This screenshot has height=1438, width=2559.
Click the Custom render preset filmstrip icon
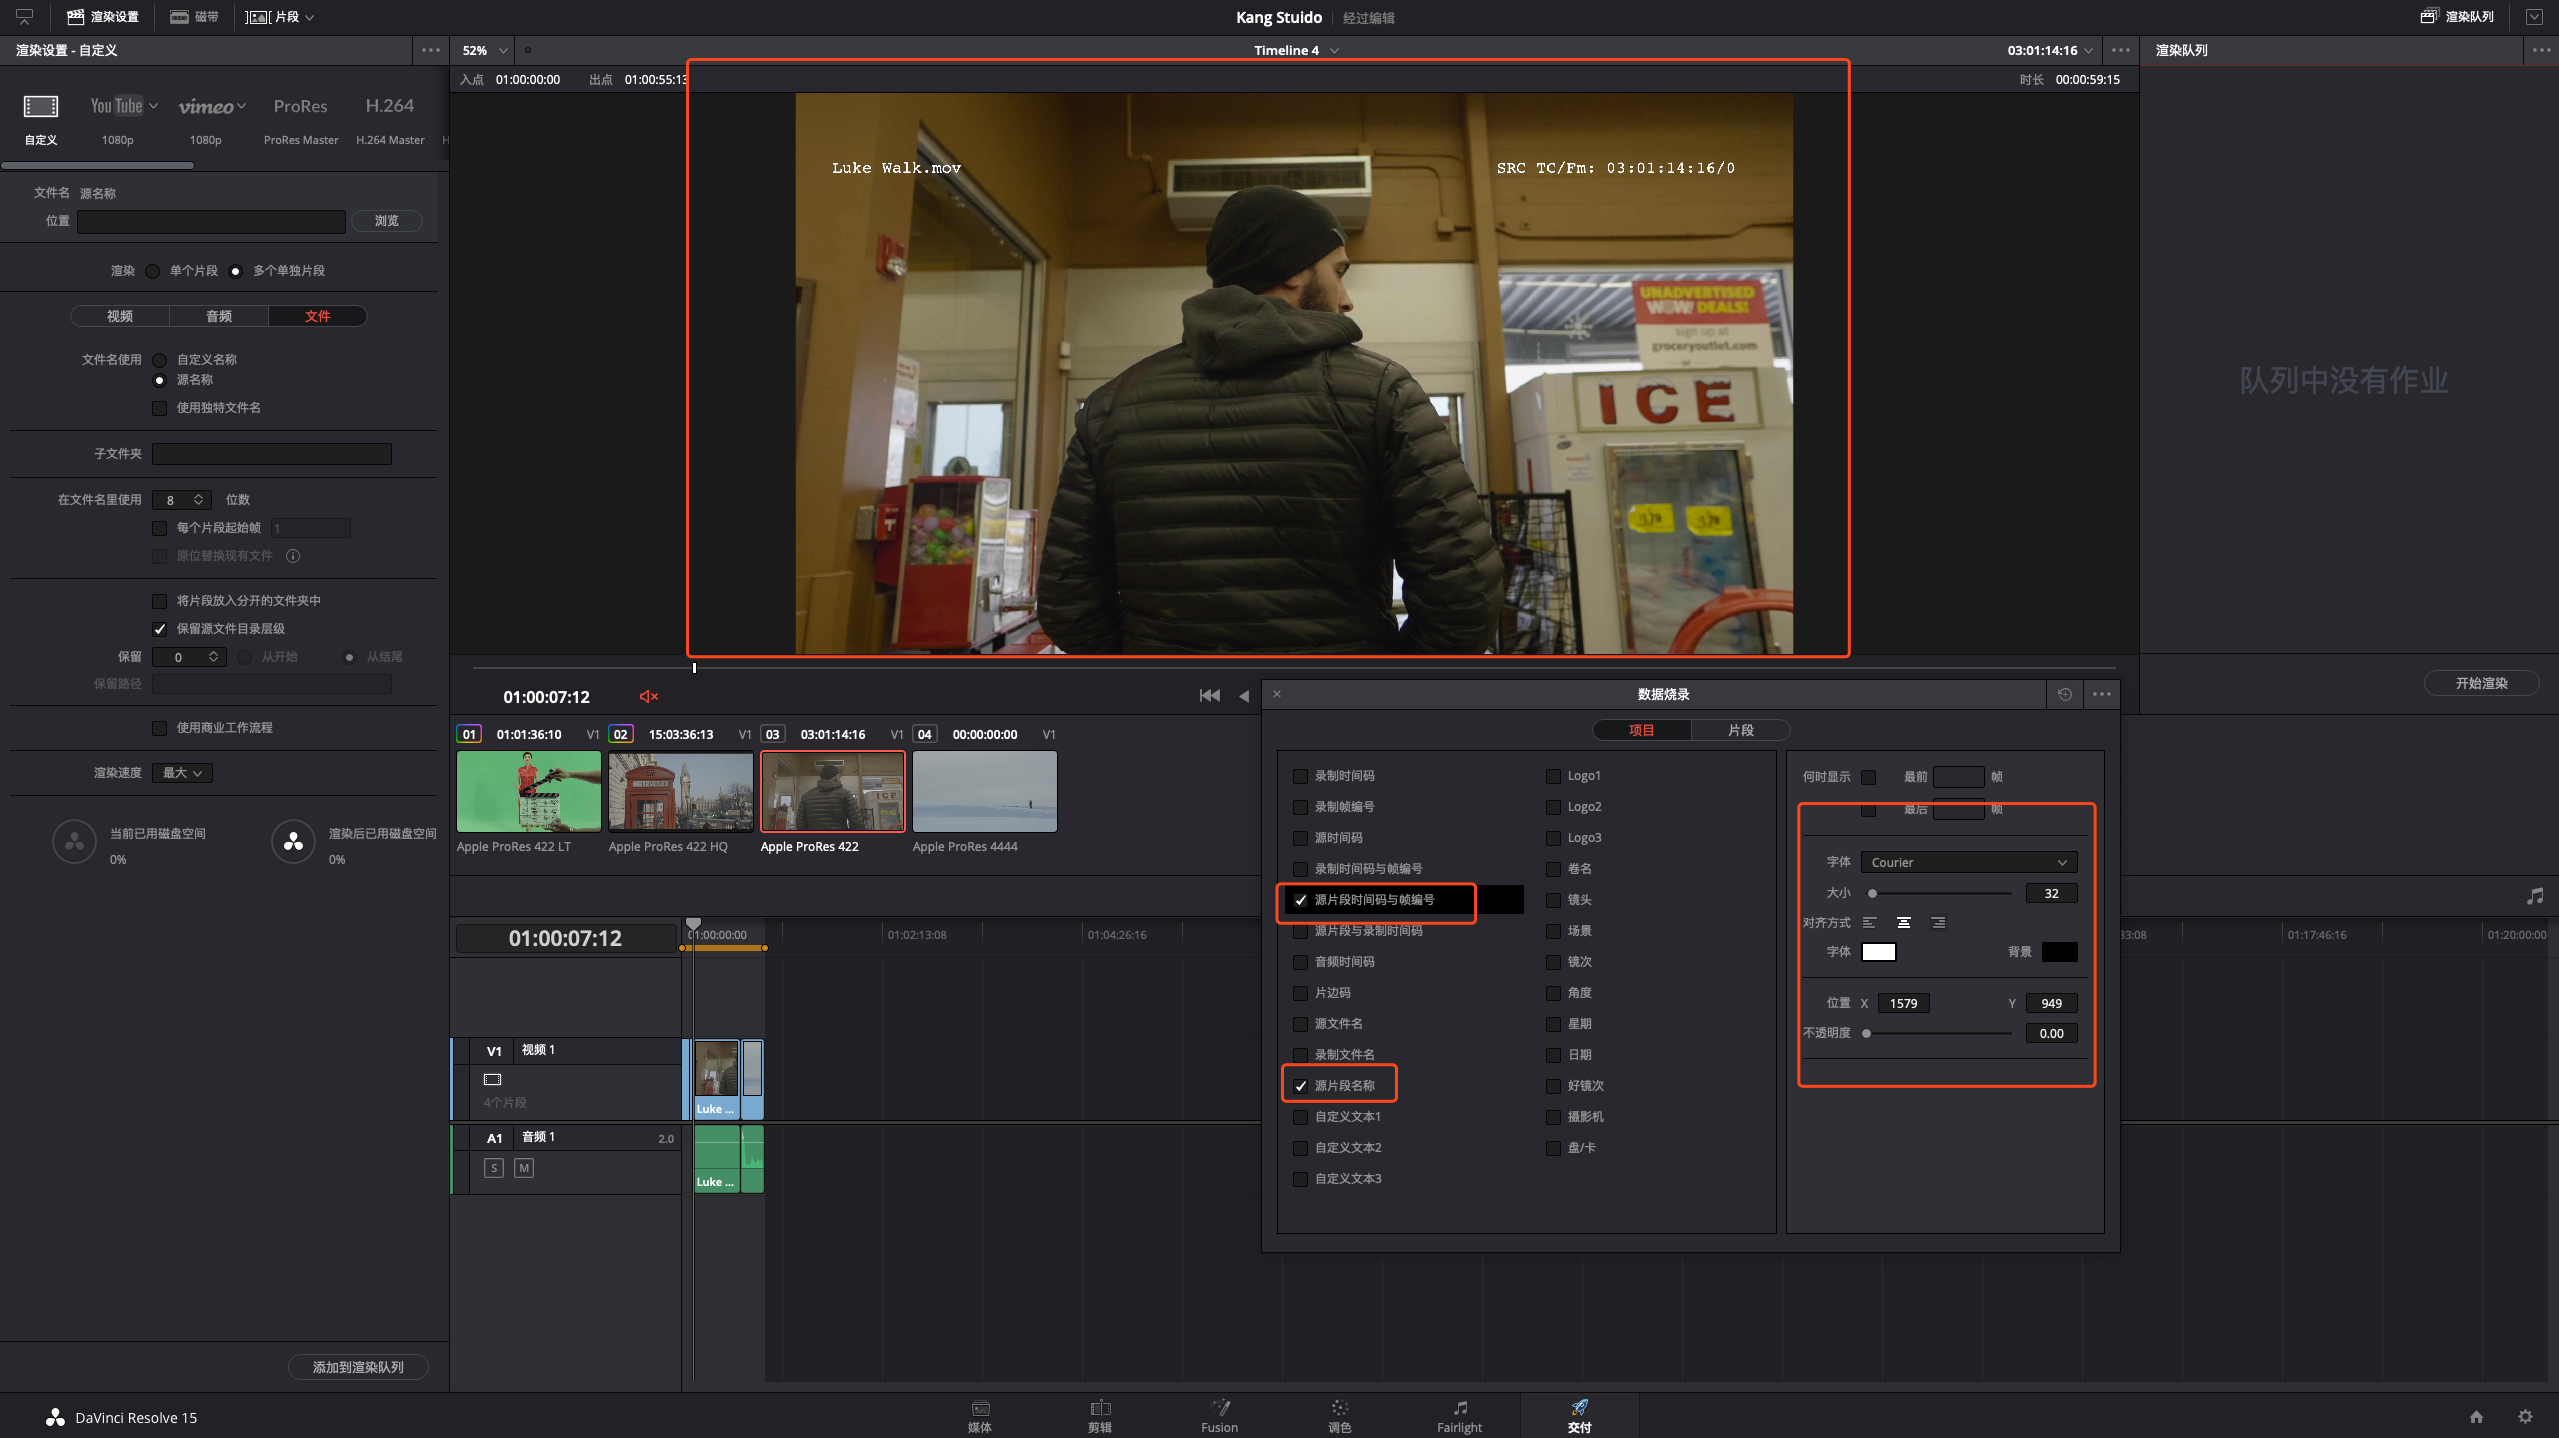41,106
